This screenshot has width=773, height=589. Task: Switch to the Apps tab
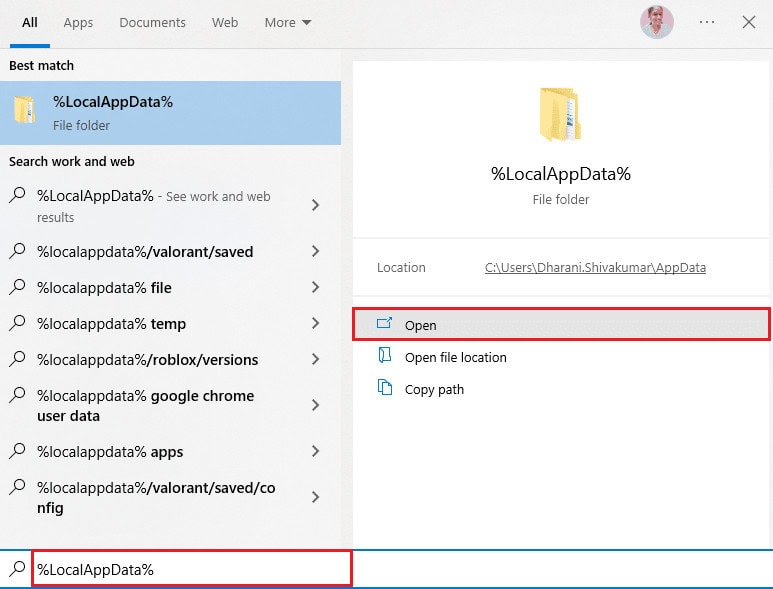(x=78, y=23)
